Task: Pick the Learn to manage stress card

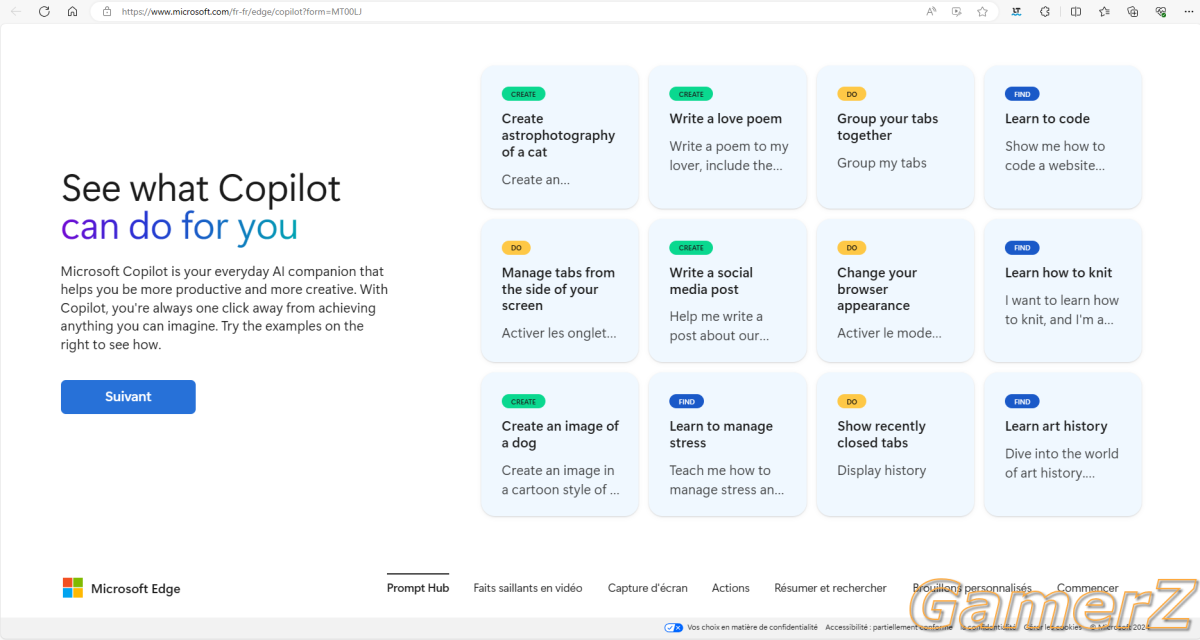Action: pos(728,445)
